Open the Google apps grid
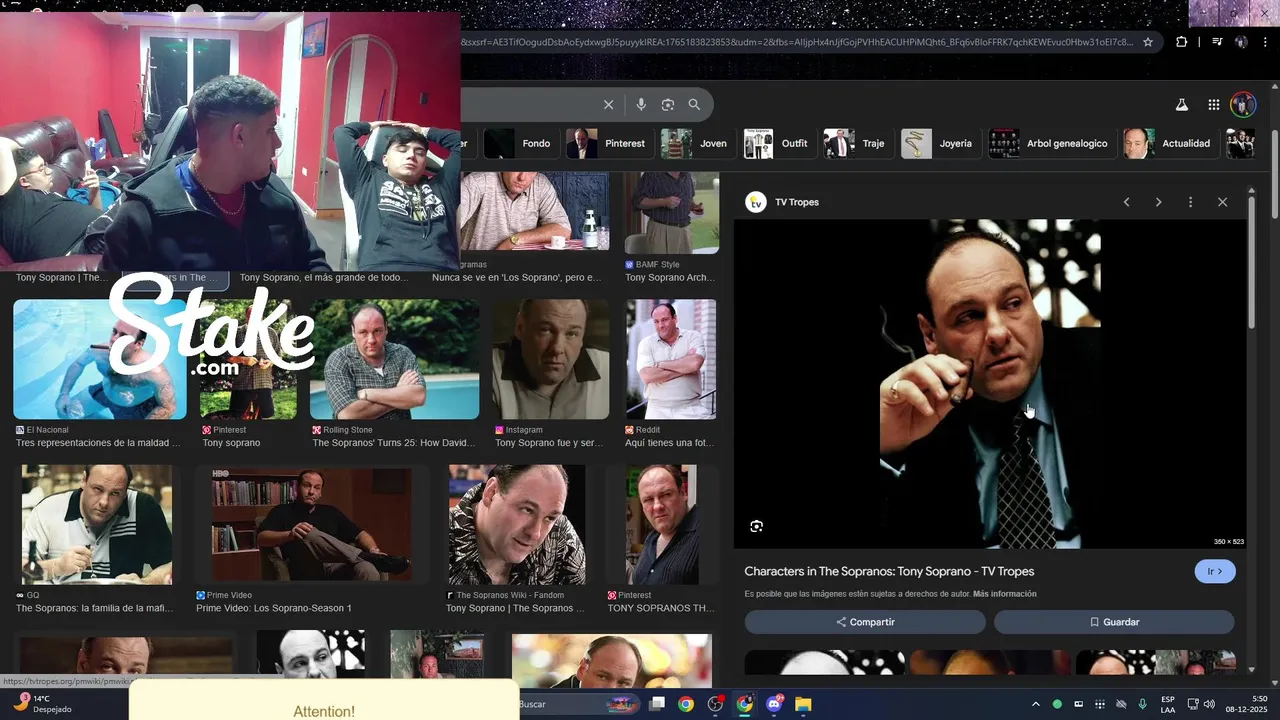 [x=1213, y=104]
